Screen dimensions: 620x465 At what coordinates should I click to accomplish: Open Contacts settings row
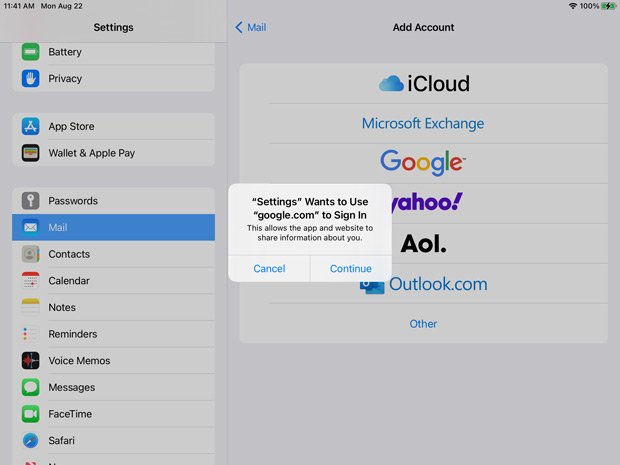tap(113, 254)
